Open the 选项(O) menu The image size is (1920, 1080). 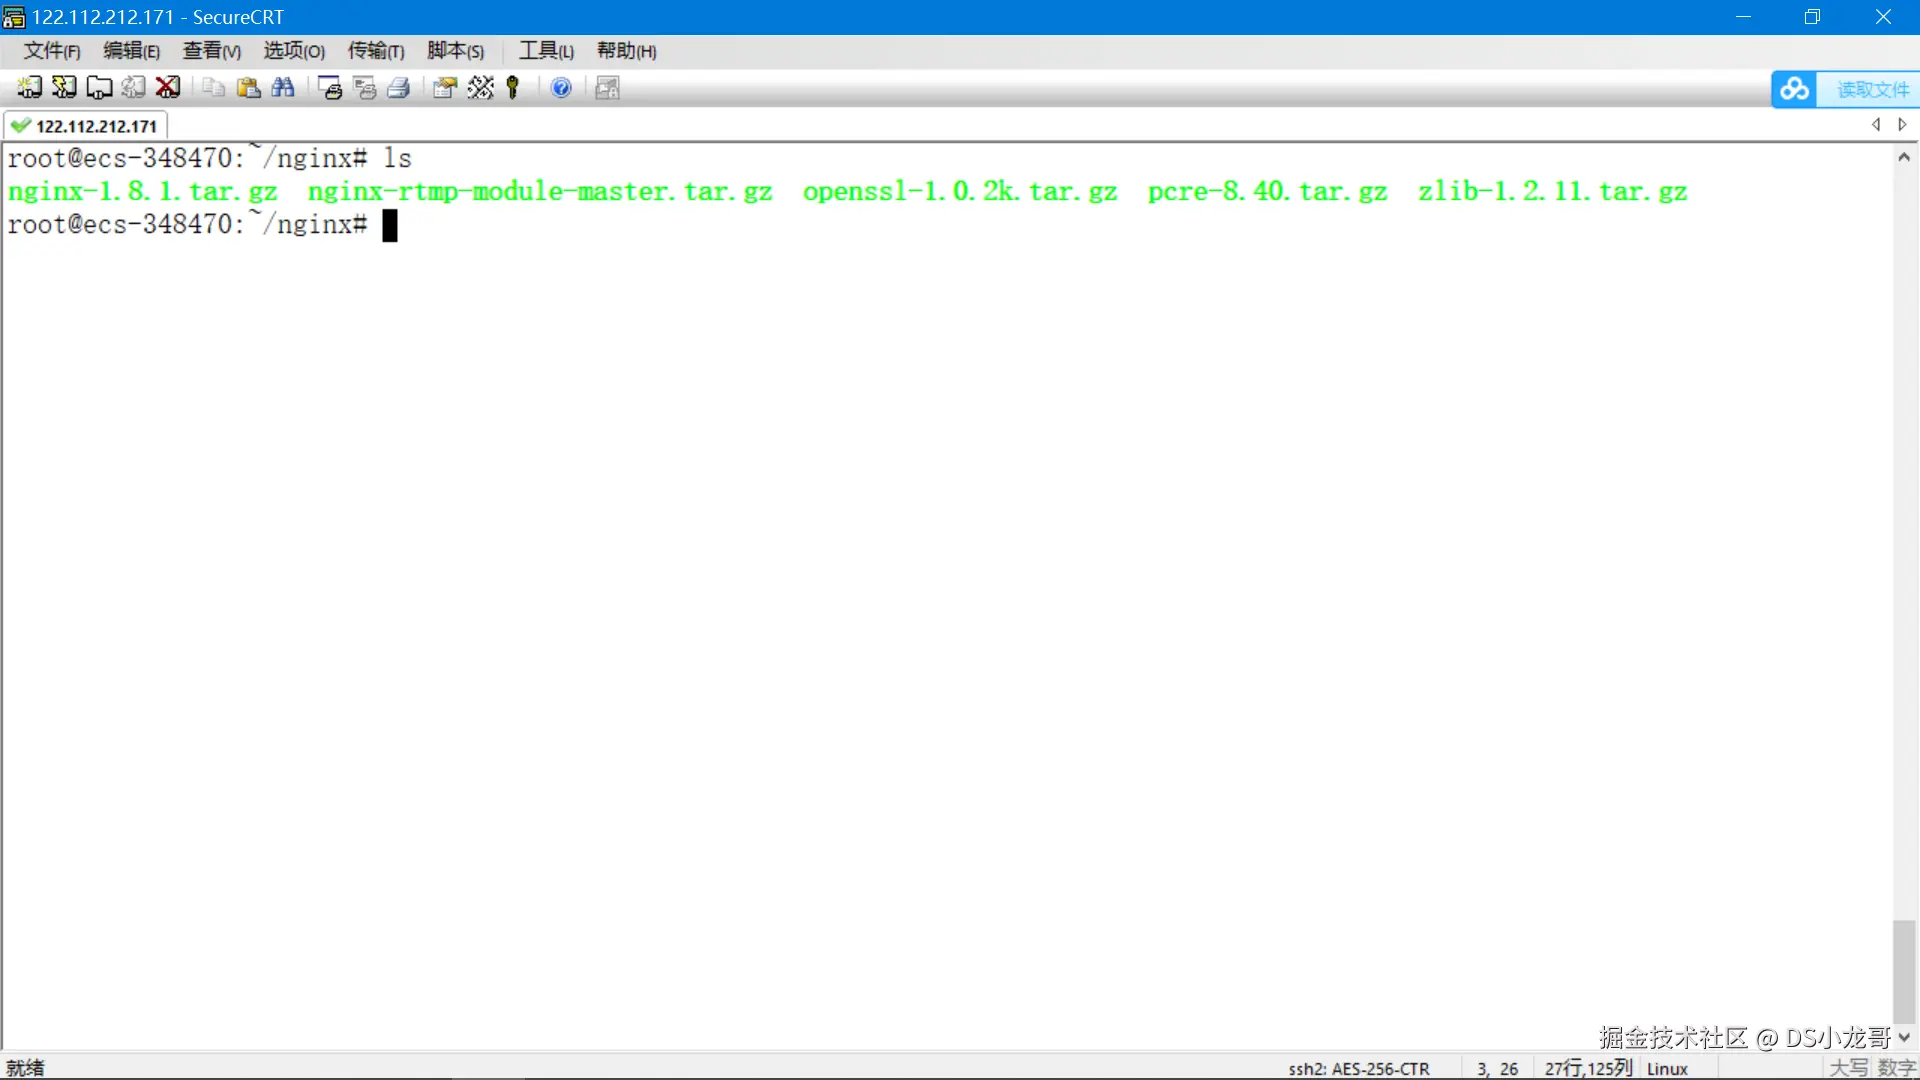[294, 51]
